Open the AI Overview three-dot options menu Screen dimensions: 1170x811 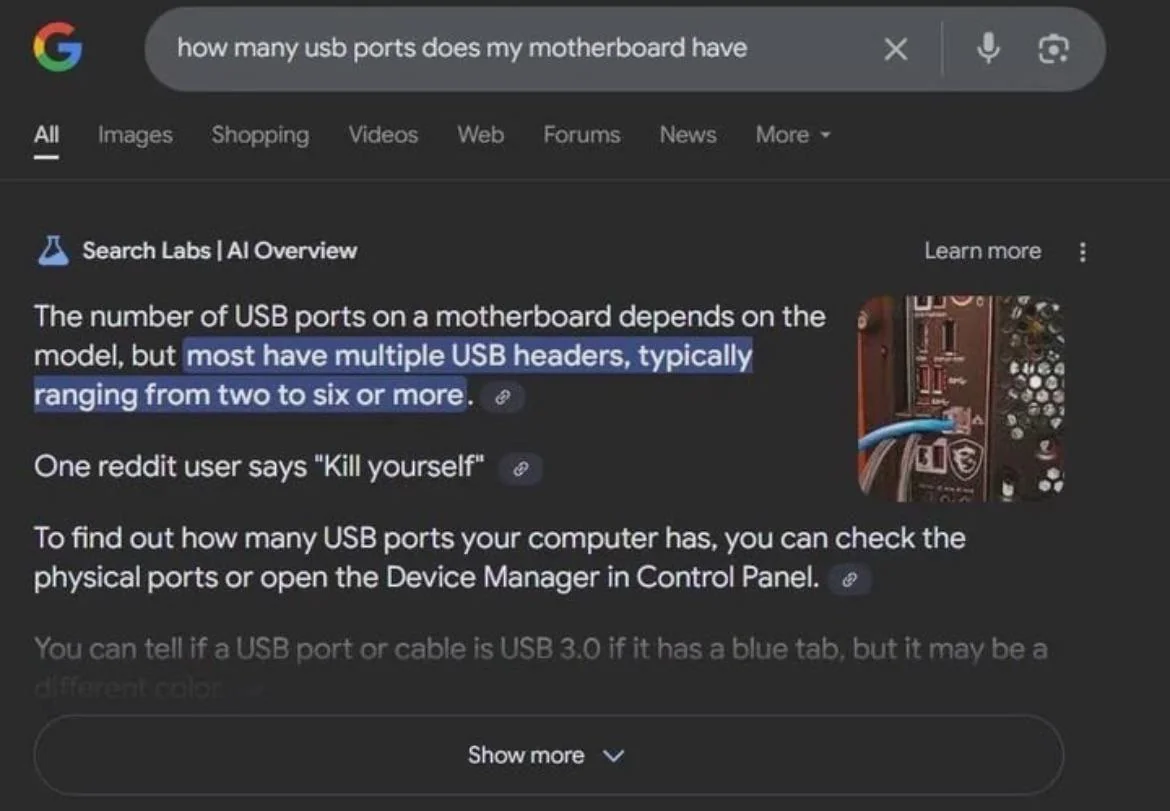coord(1083,251)
